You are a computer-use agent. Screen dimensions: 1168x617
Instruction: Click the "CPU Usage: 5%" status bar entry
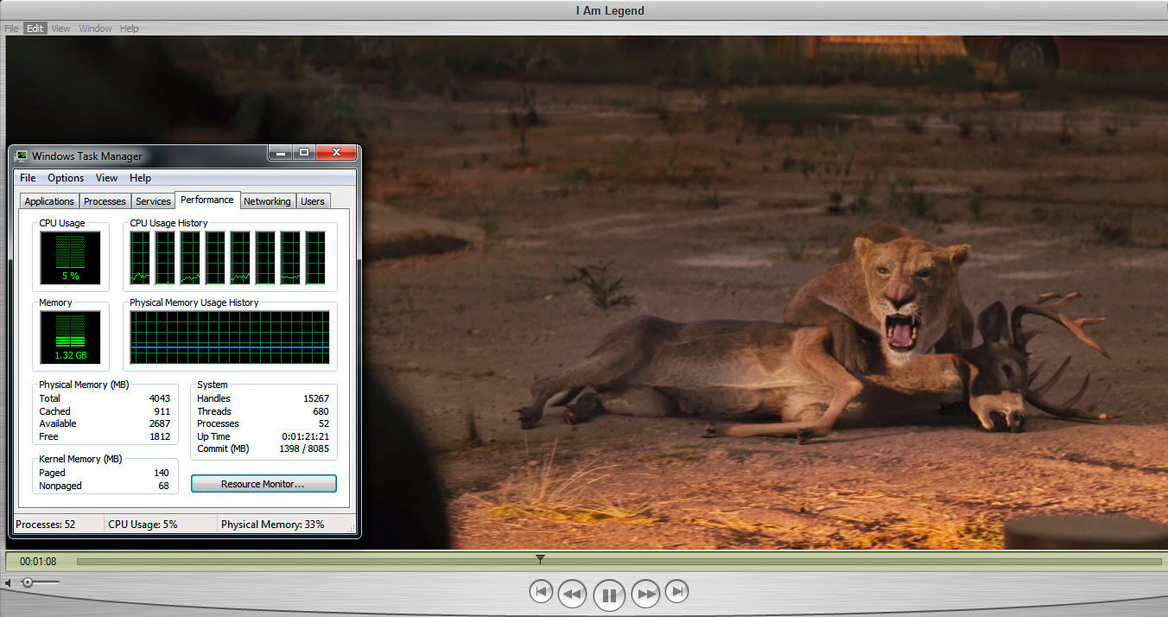(143, 525)
